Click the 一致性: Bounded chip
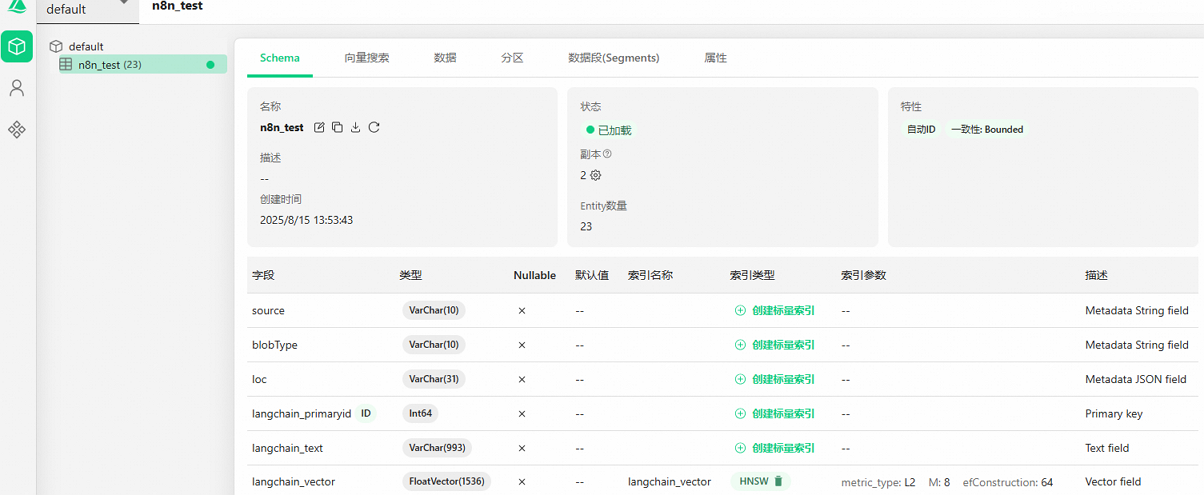The width and height of the screenshot is (1204, 495). coord(987,129)
